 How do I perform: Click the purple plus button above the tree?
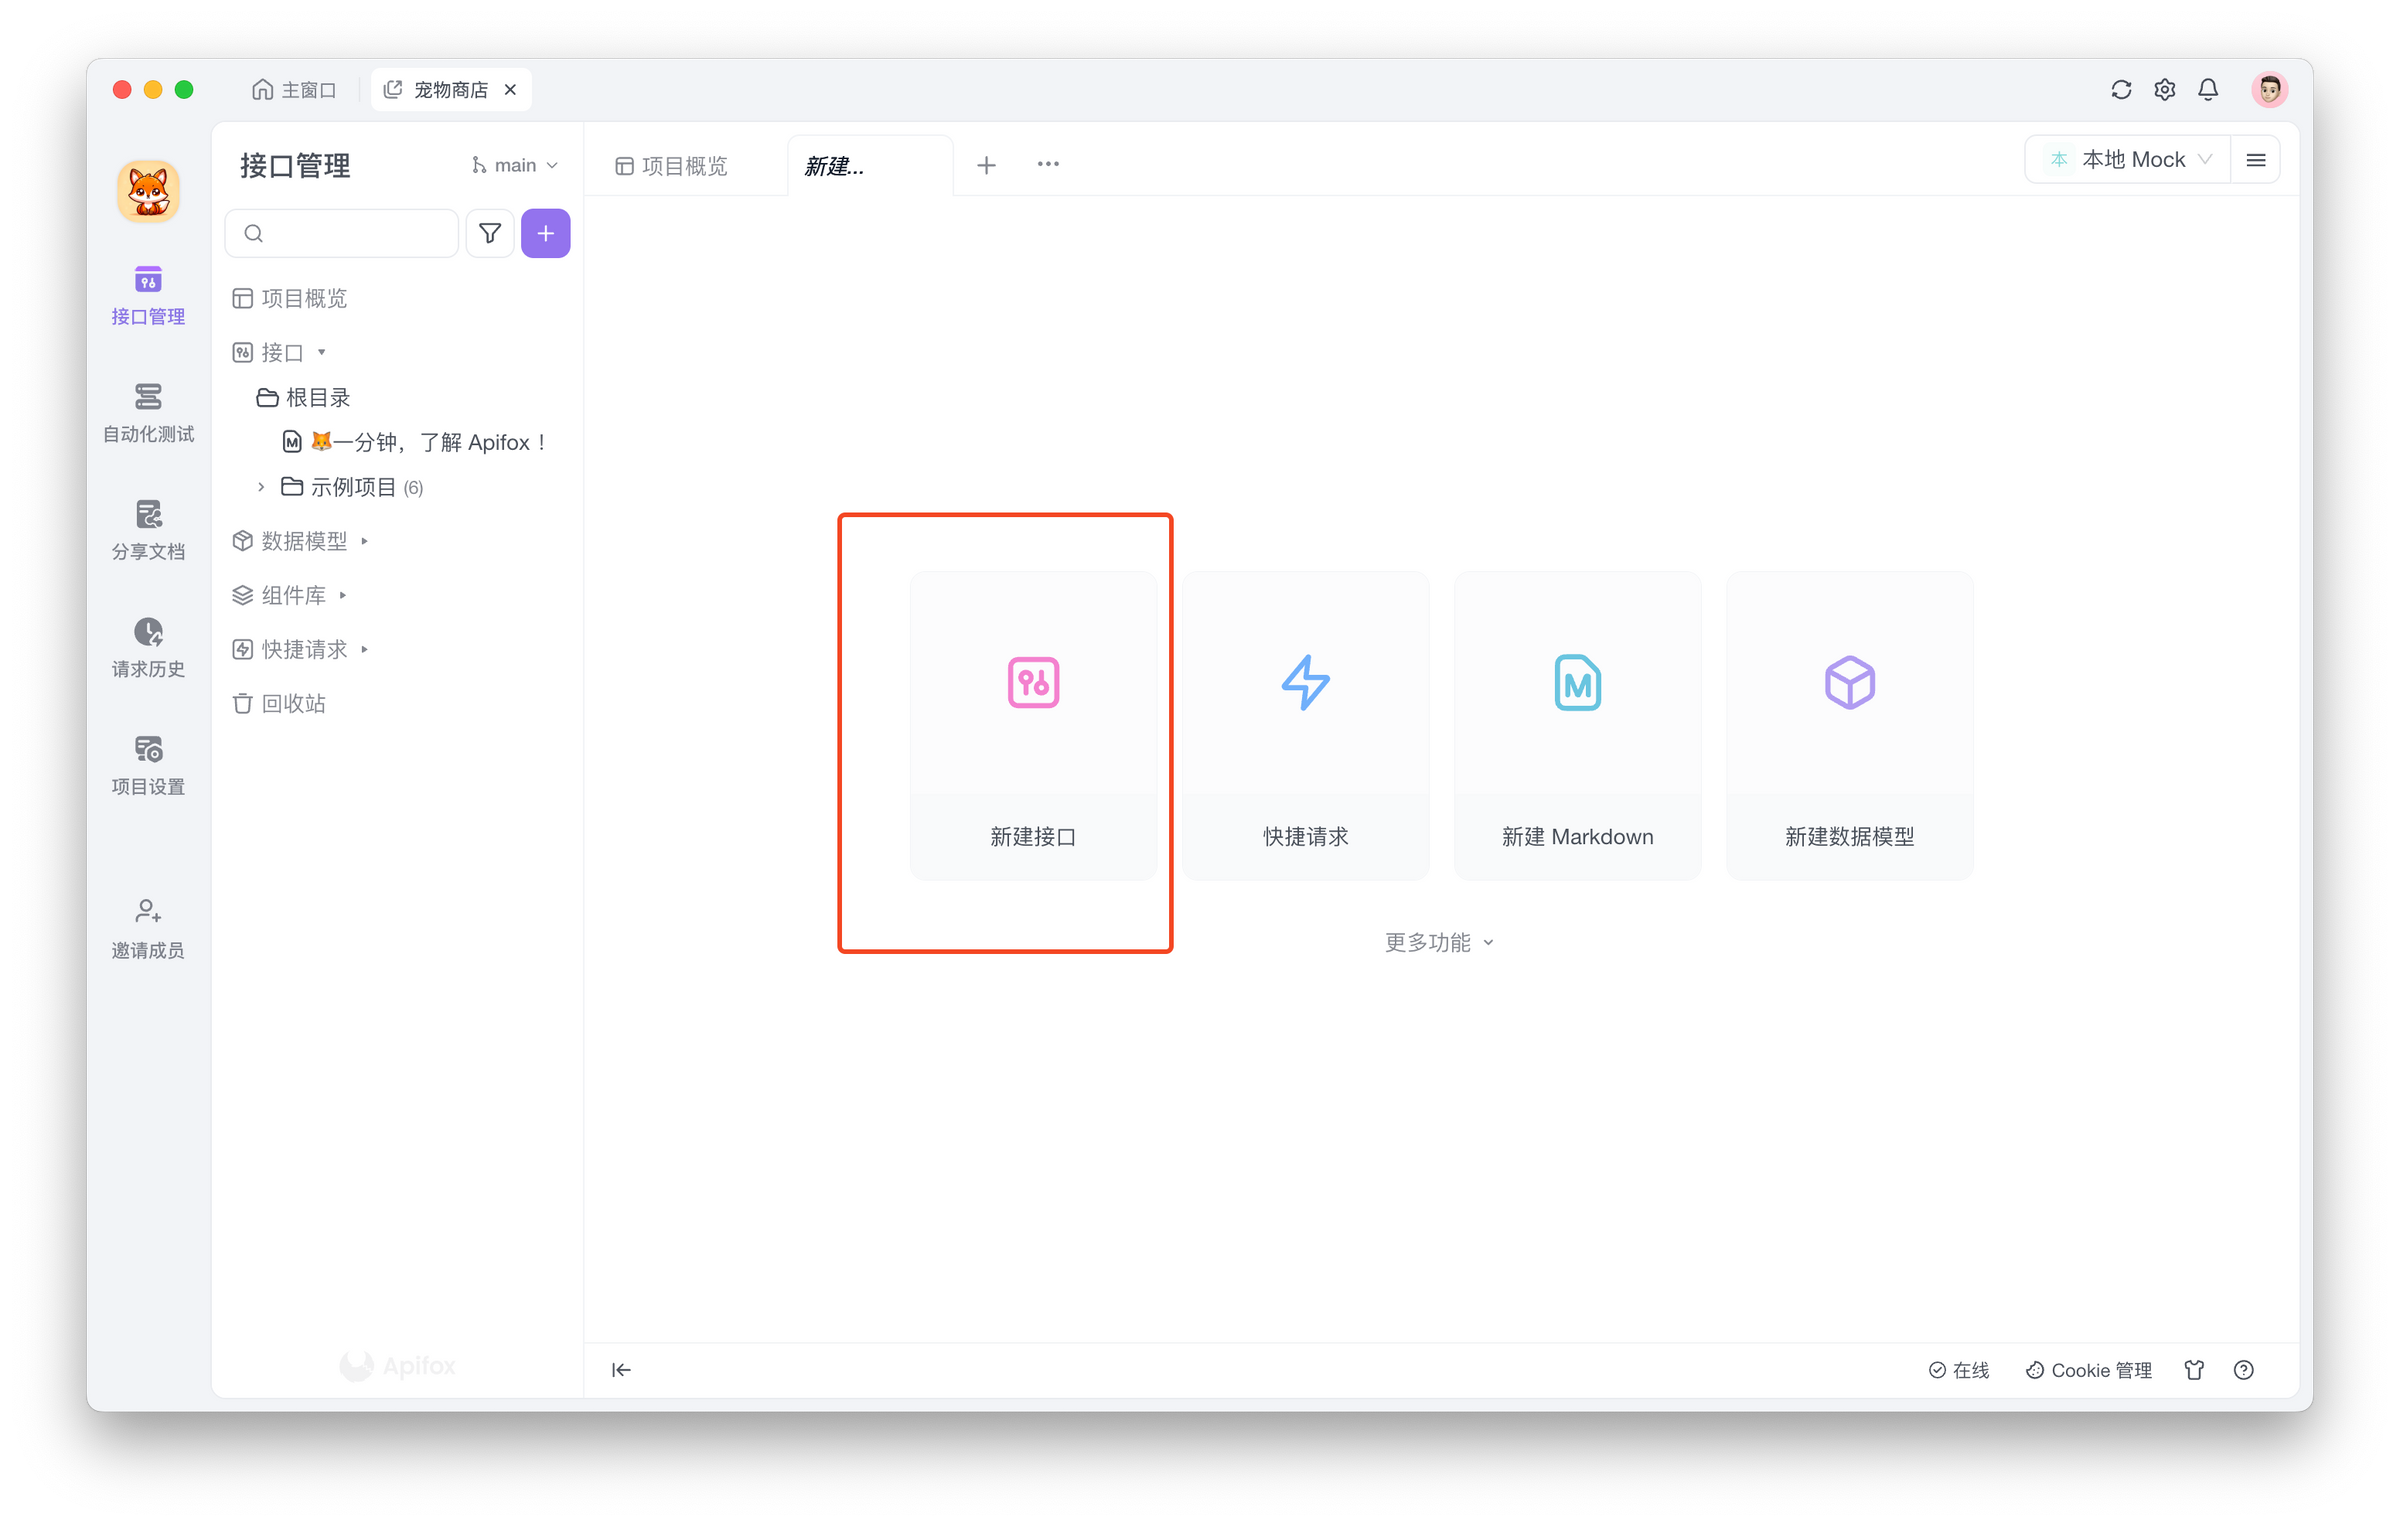[546, 233]
